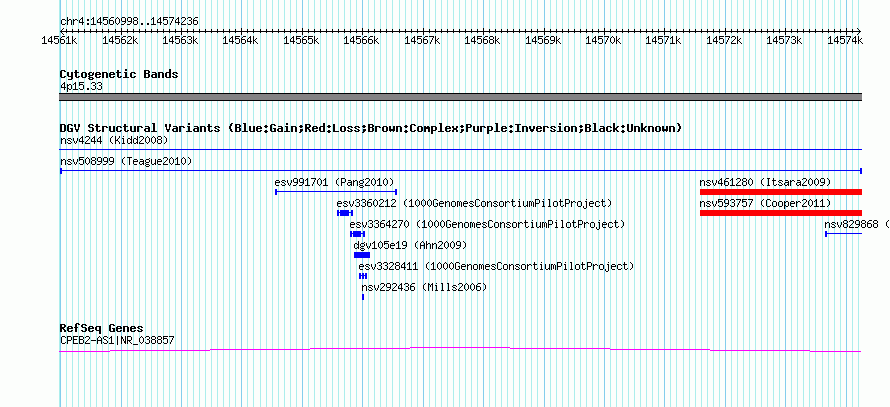This screenshot has height=407, width=890.
Task: Open the nsv4244 (Kidd2008) variant label
Action: (x=114, y=140)
